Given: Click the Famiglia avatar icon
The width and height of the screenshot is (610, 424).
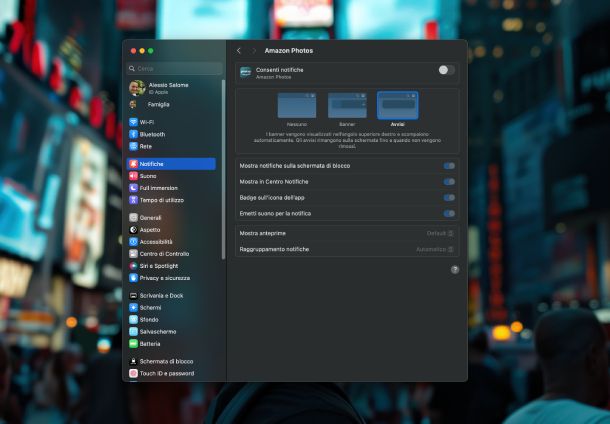Looking at the screenshot, I should tap(133, 104).
